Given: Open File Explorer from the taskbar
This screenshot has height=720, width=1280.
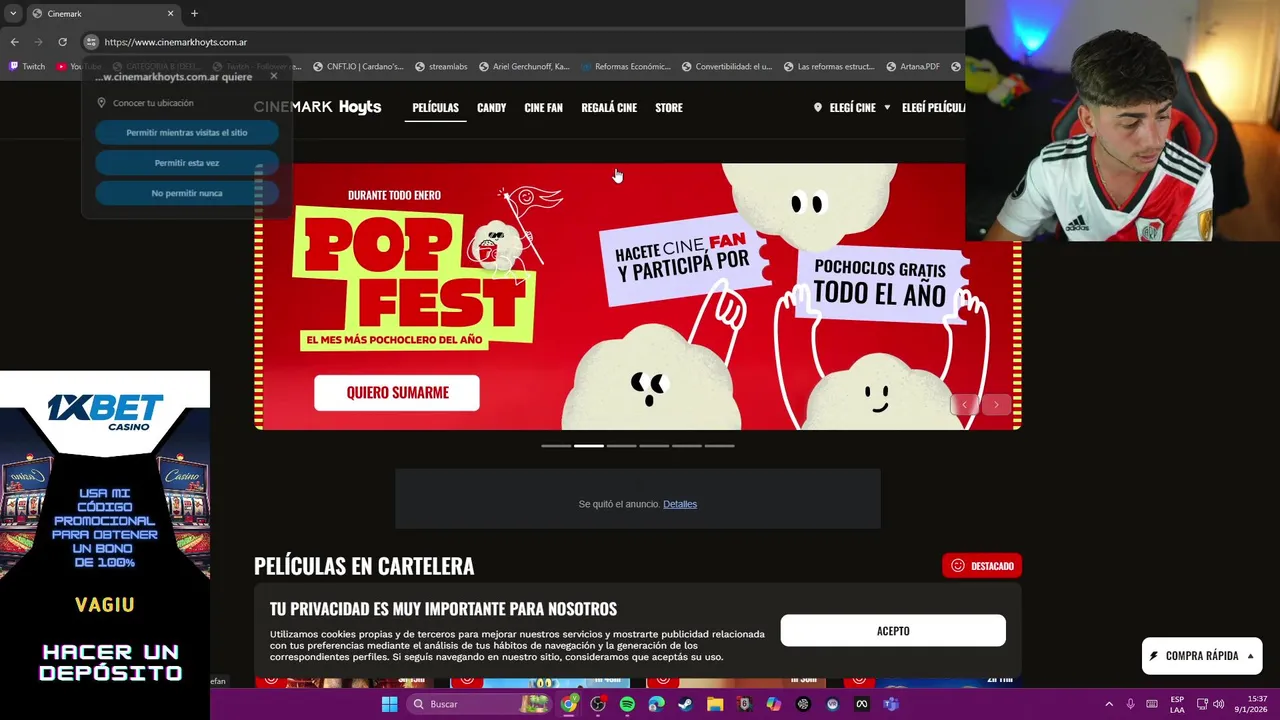Looking at the screenshot, I should [715, 704].
